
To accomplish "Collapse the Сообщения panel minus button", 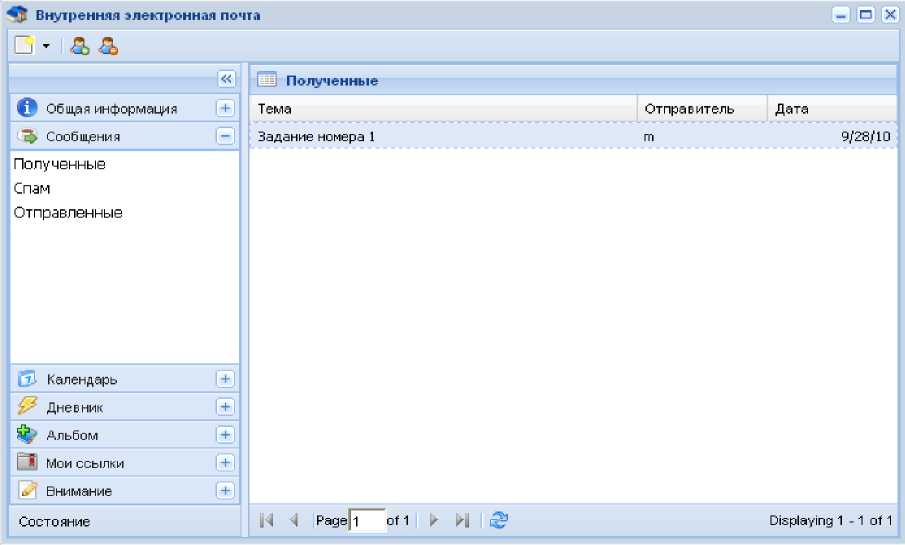I will 225,136.
